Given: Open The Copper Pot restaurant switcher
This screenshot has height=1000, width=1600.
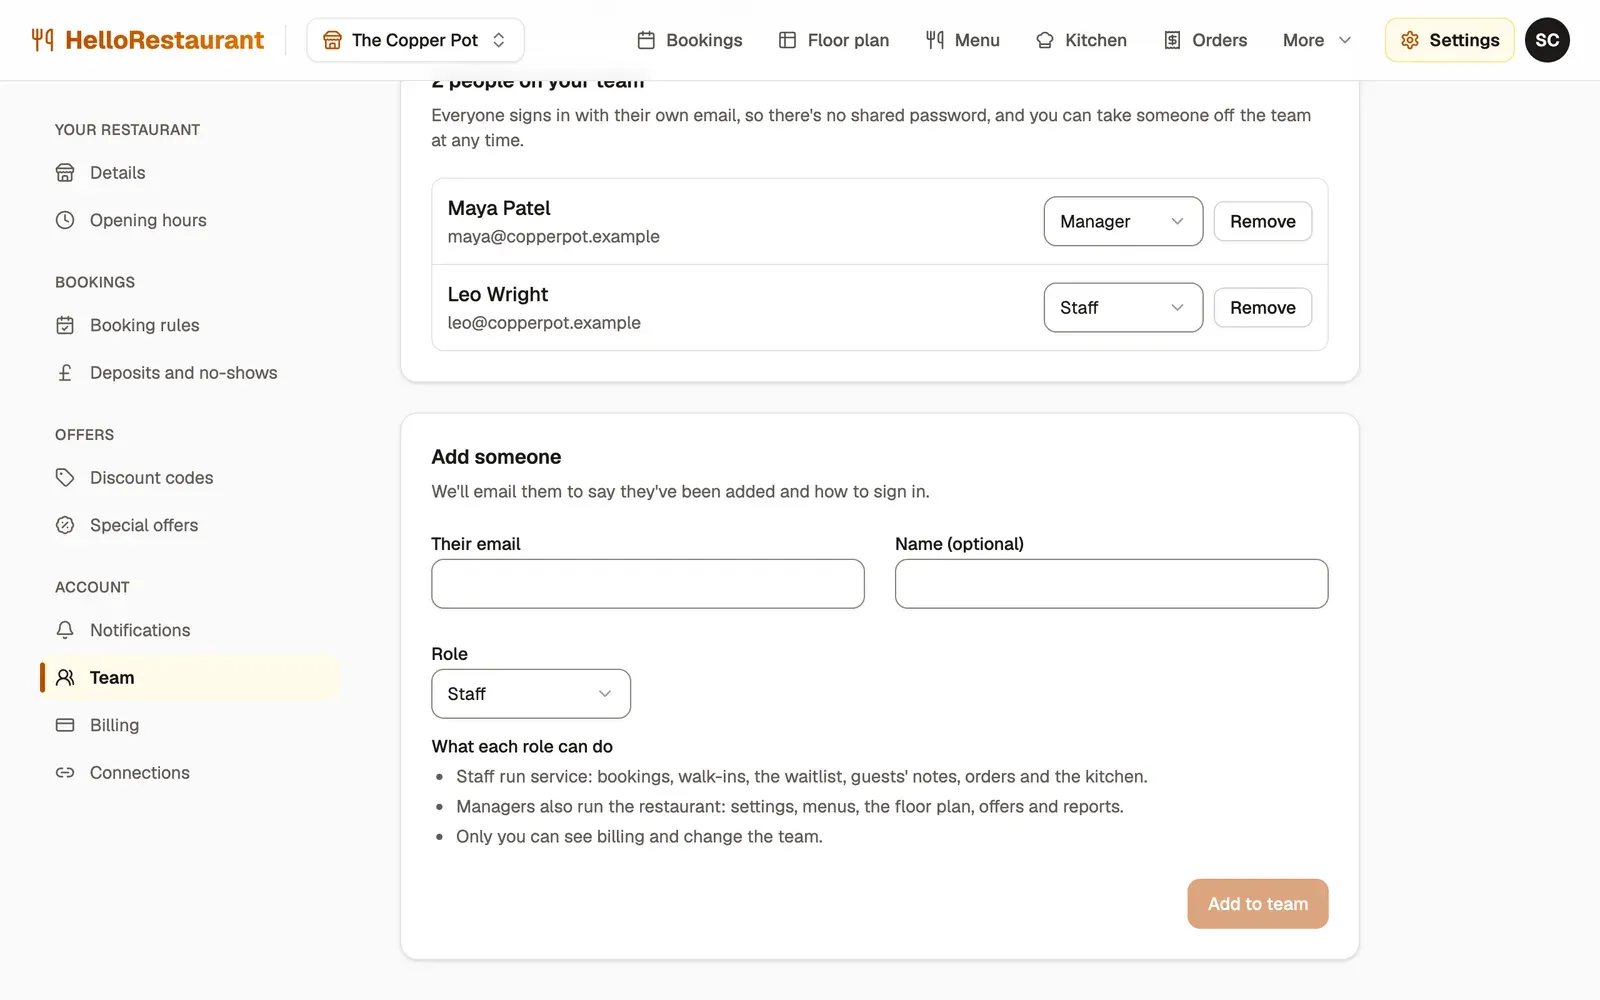Looking at the screenshot, I should pos(415,40).
